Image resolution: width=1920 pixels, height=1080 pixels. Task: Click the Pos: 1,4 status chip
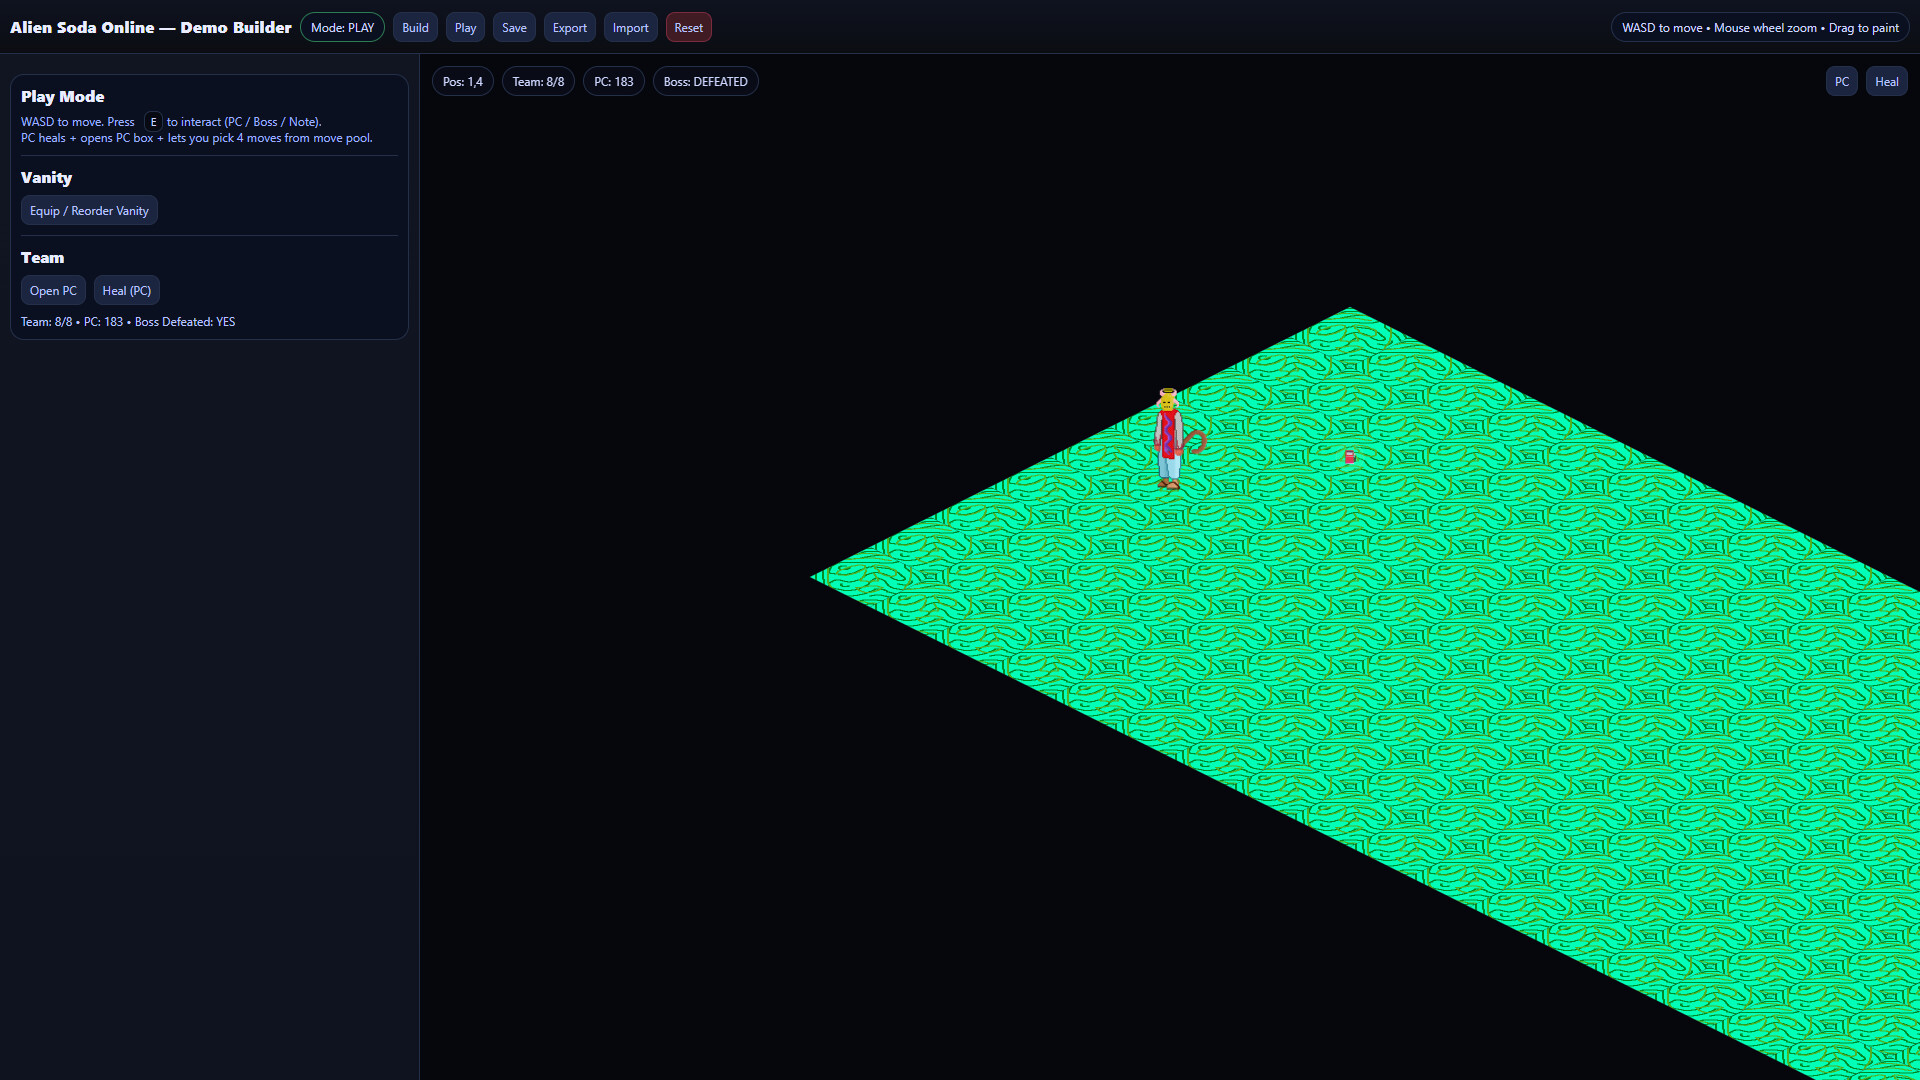(x=462, y=81)
